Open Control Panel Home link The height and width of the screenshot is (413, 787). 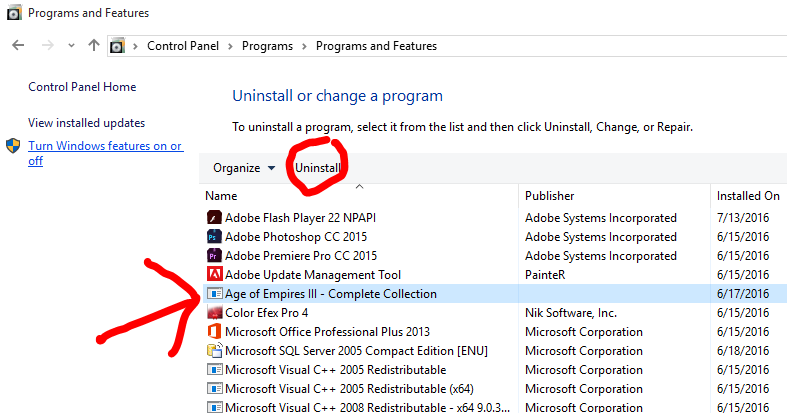pyautogui.click(x=82, y=87)
